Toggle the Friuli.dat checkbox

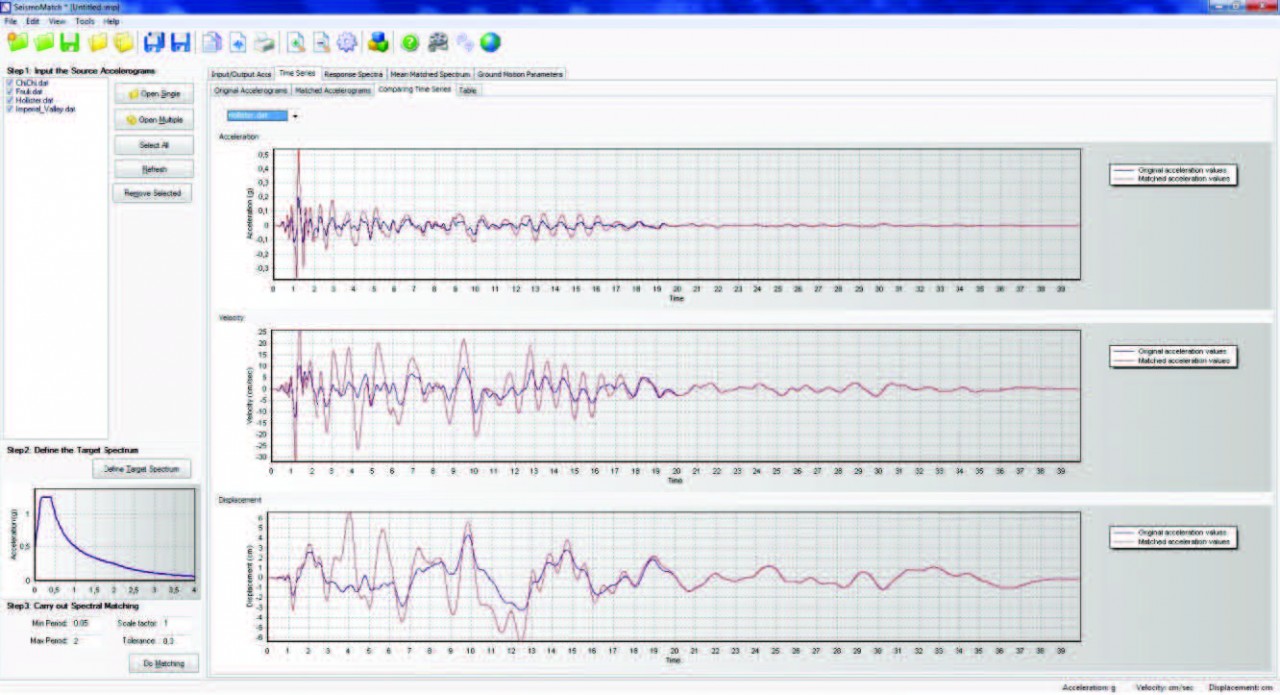pyautogui.click(x=9, y=91)
